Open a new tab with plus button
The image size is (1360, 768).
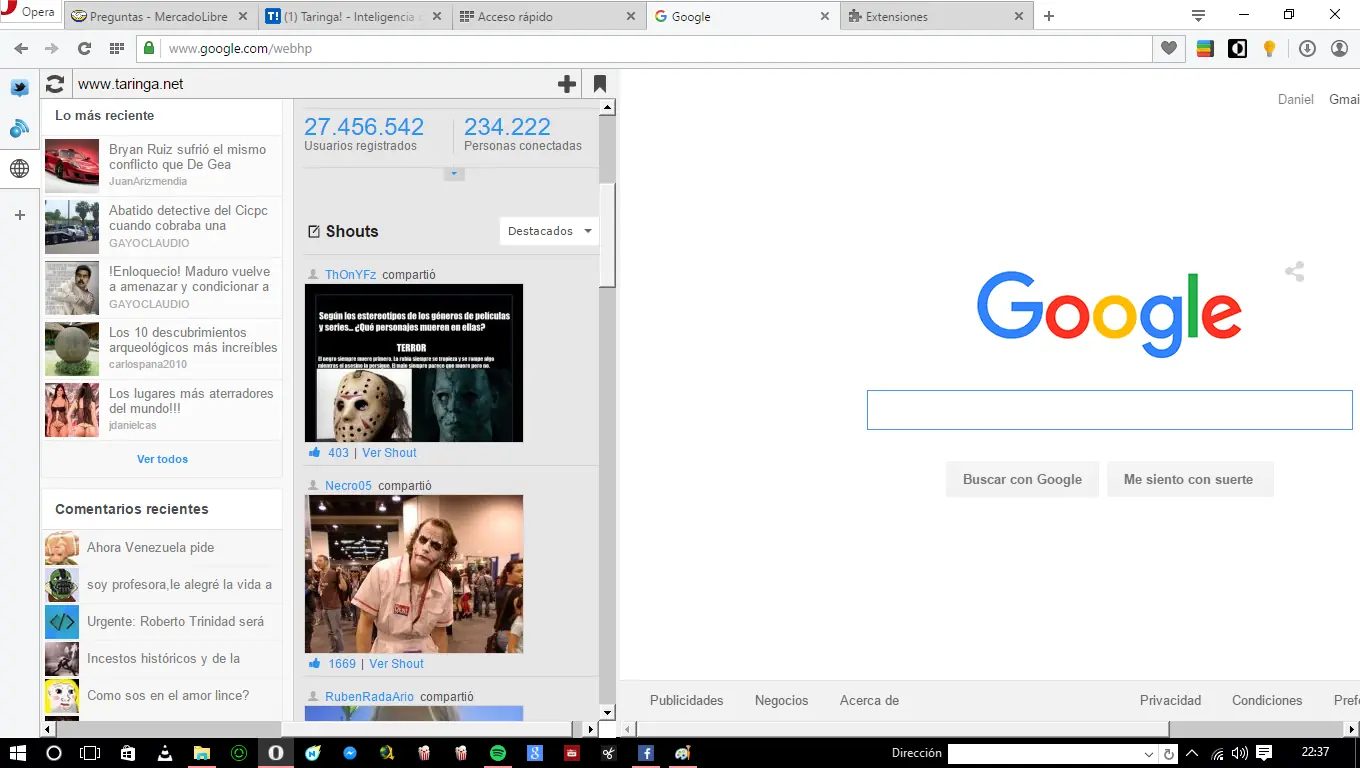1049,16
